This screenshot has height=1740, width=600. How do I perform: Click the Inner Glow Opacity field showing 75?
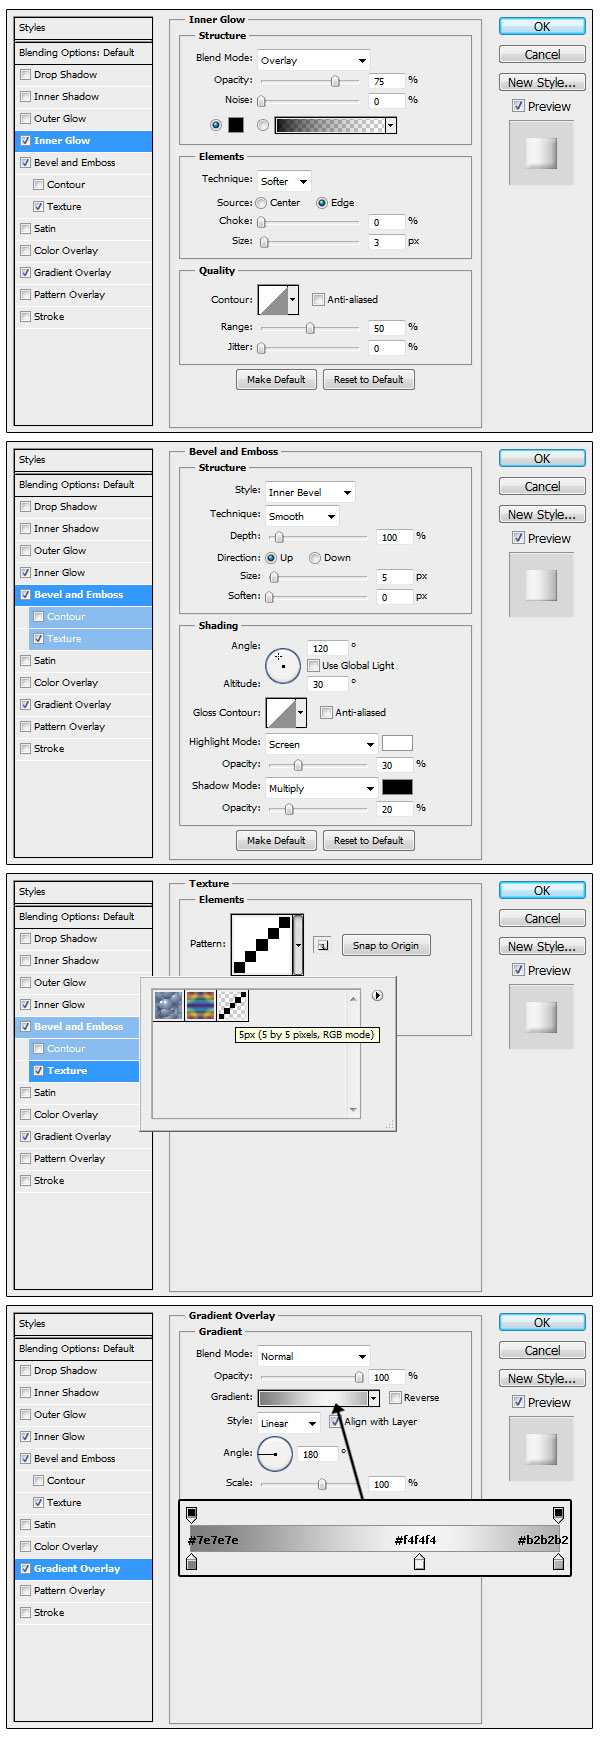point(386,81)
